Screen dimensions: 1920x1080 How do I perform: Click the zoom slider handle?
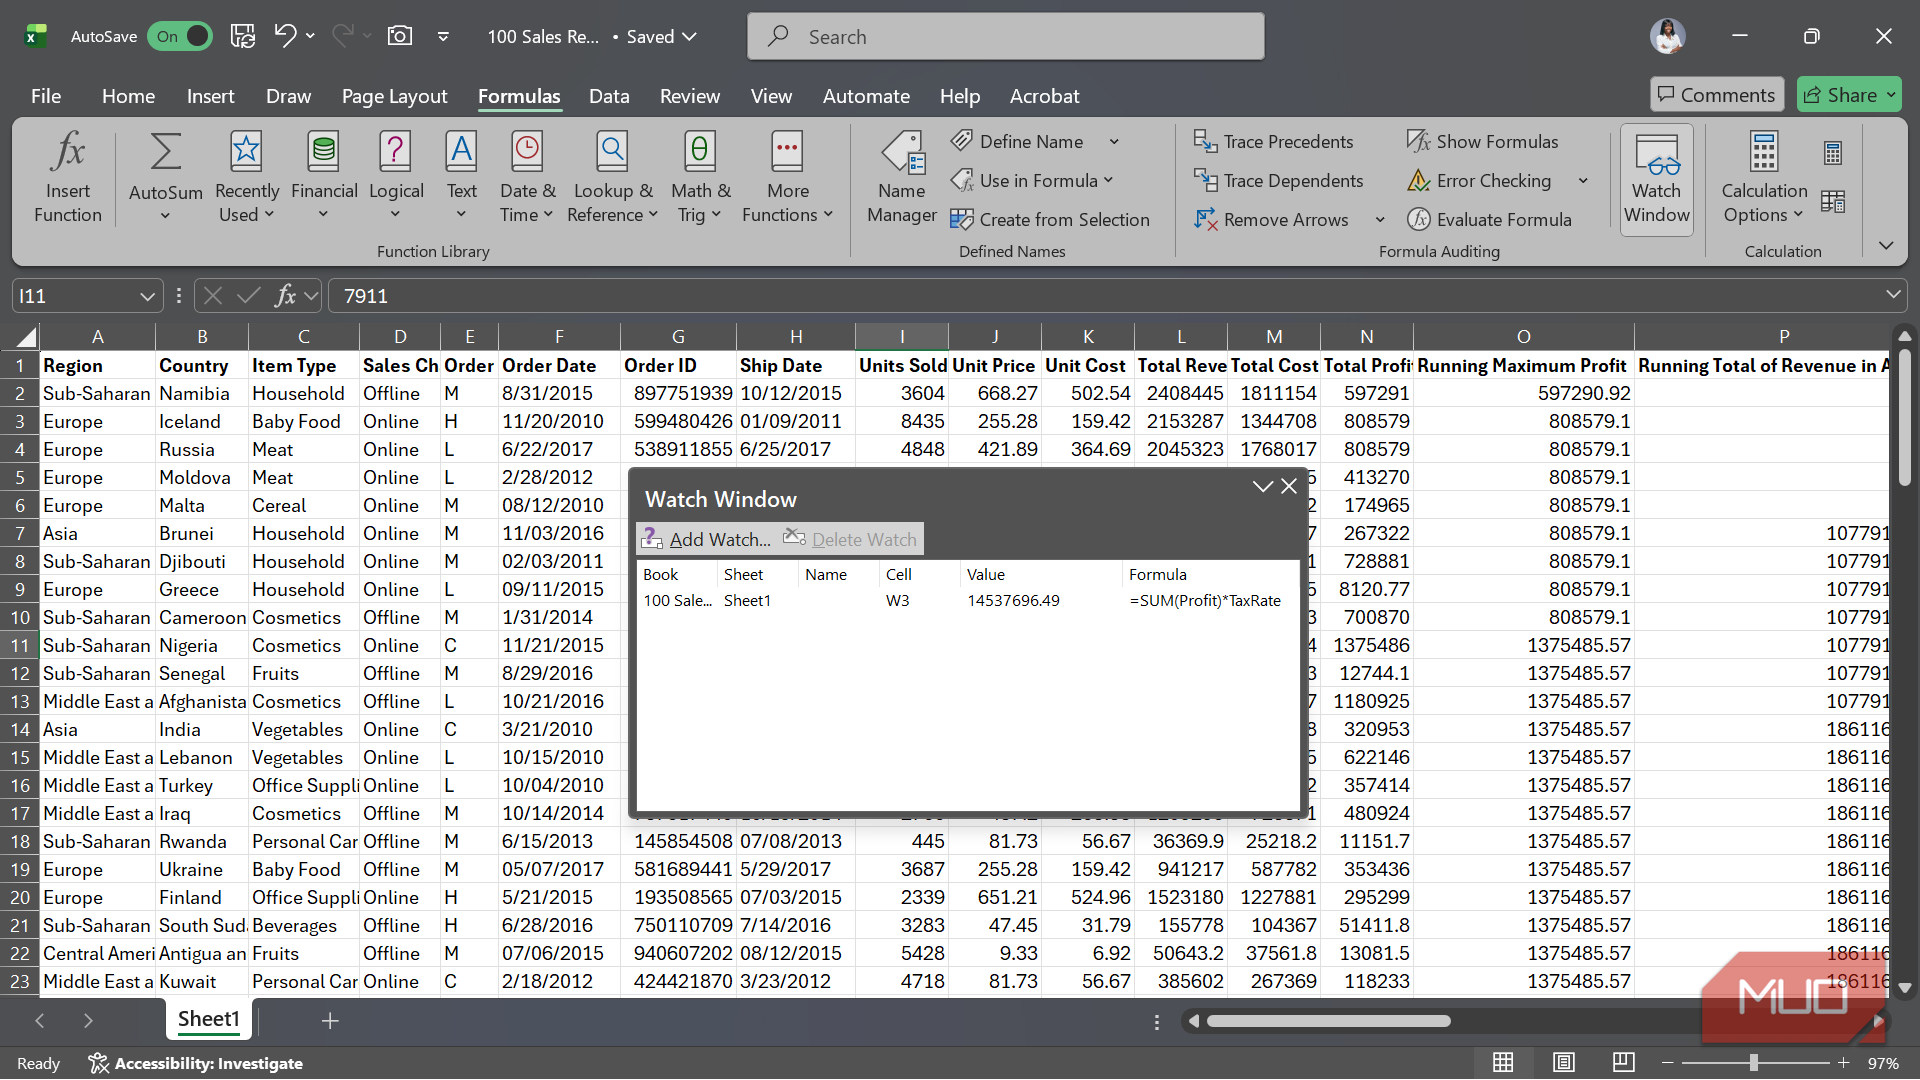click(1754, 1063)
